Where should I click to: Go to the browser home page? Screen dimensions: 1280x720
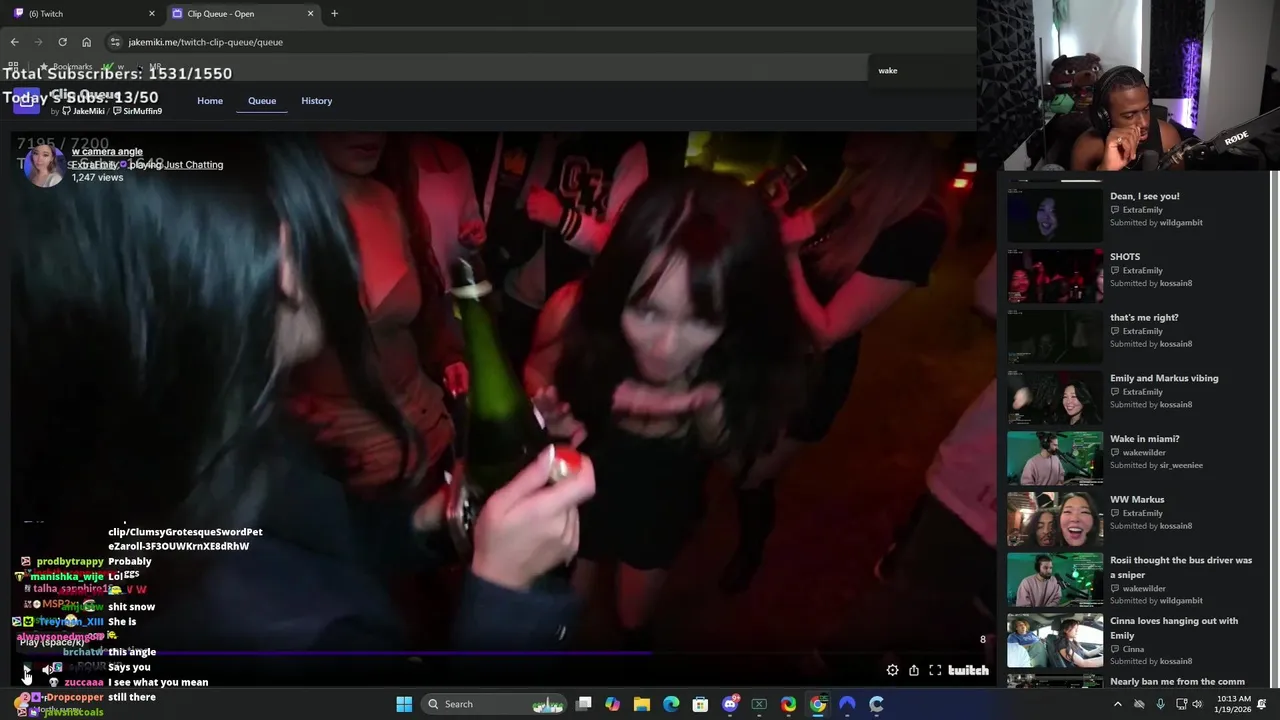click(87, 42)
